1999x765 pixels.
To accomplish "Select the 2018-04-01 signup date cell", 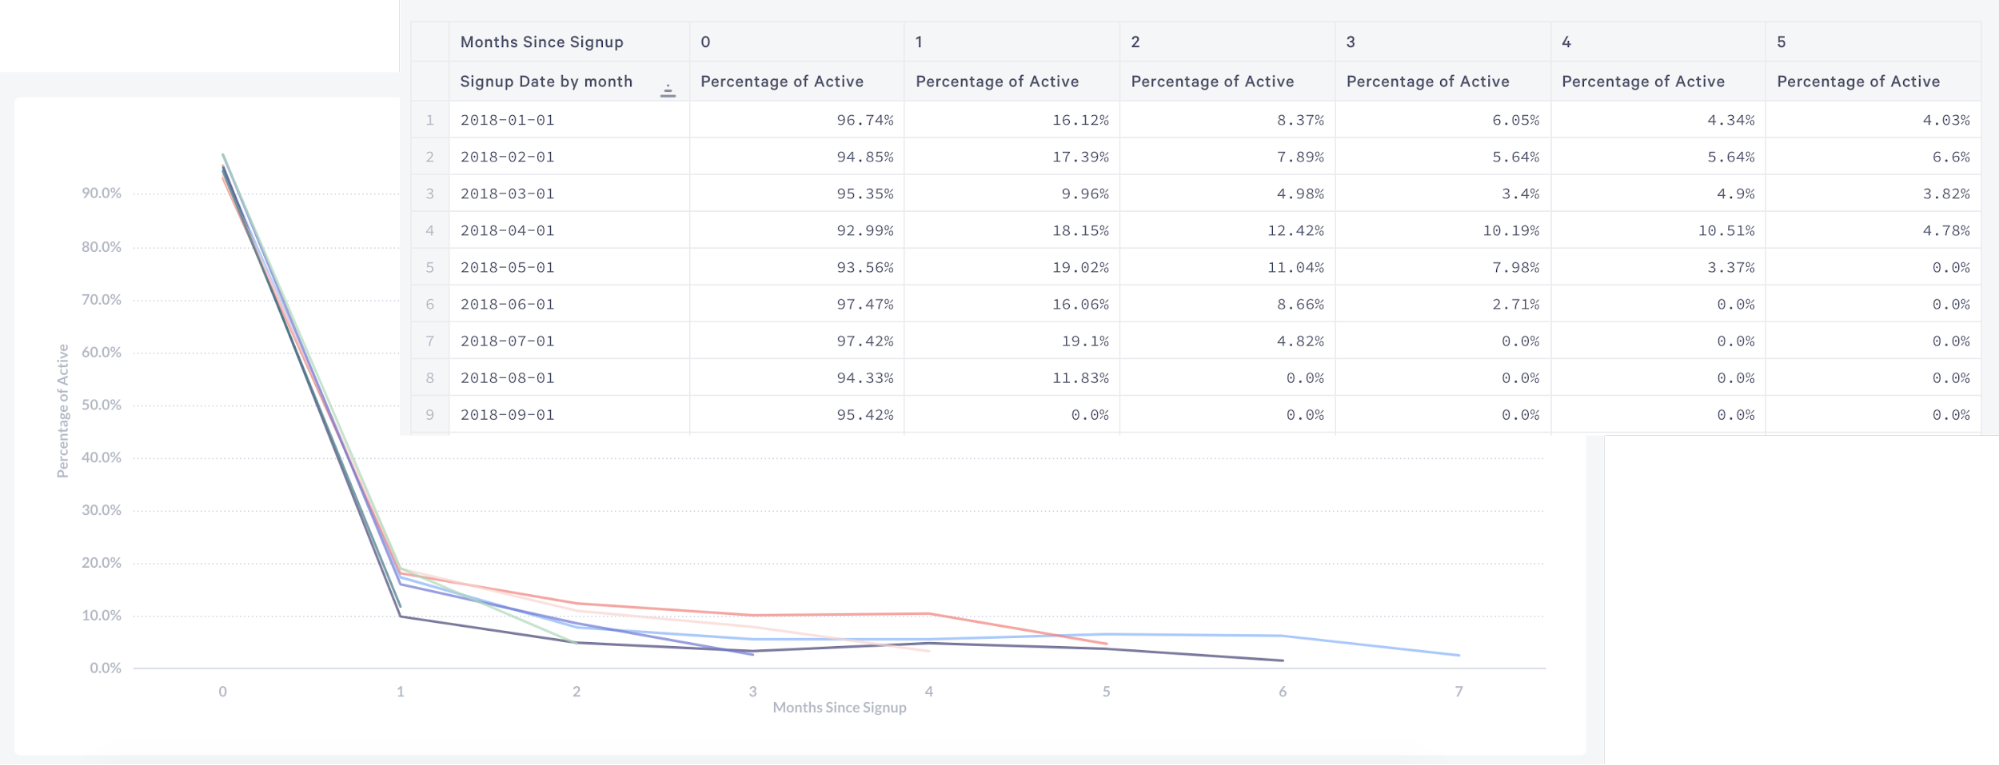I will 507,231.
